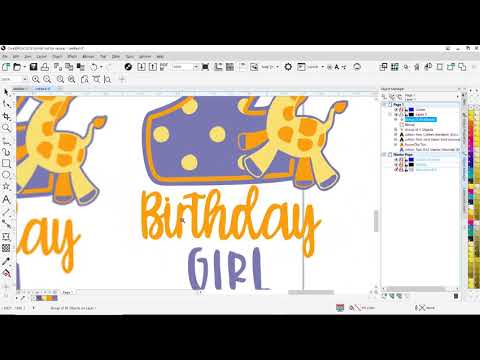Collapse the Master Page tree node
This screenshot has height=360, width=480.
384,155
